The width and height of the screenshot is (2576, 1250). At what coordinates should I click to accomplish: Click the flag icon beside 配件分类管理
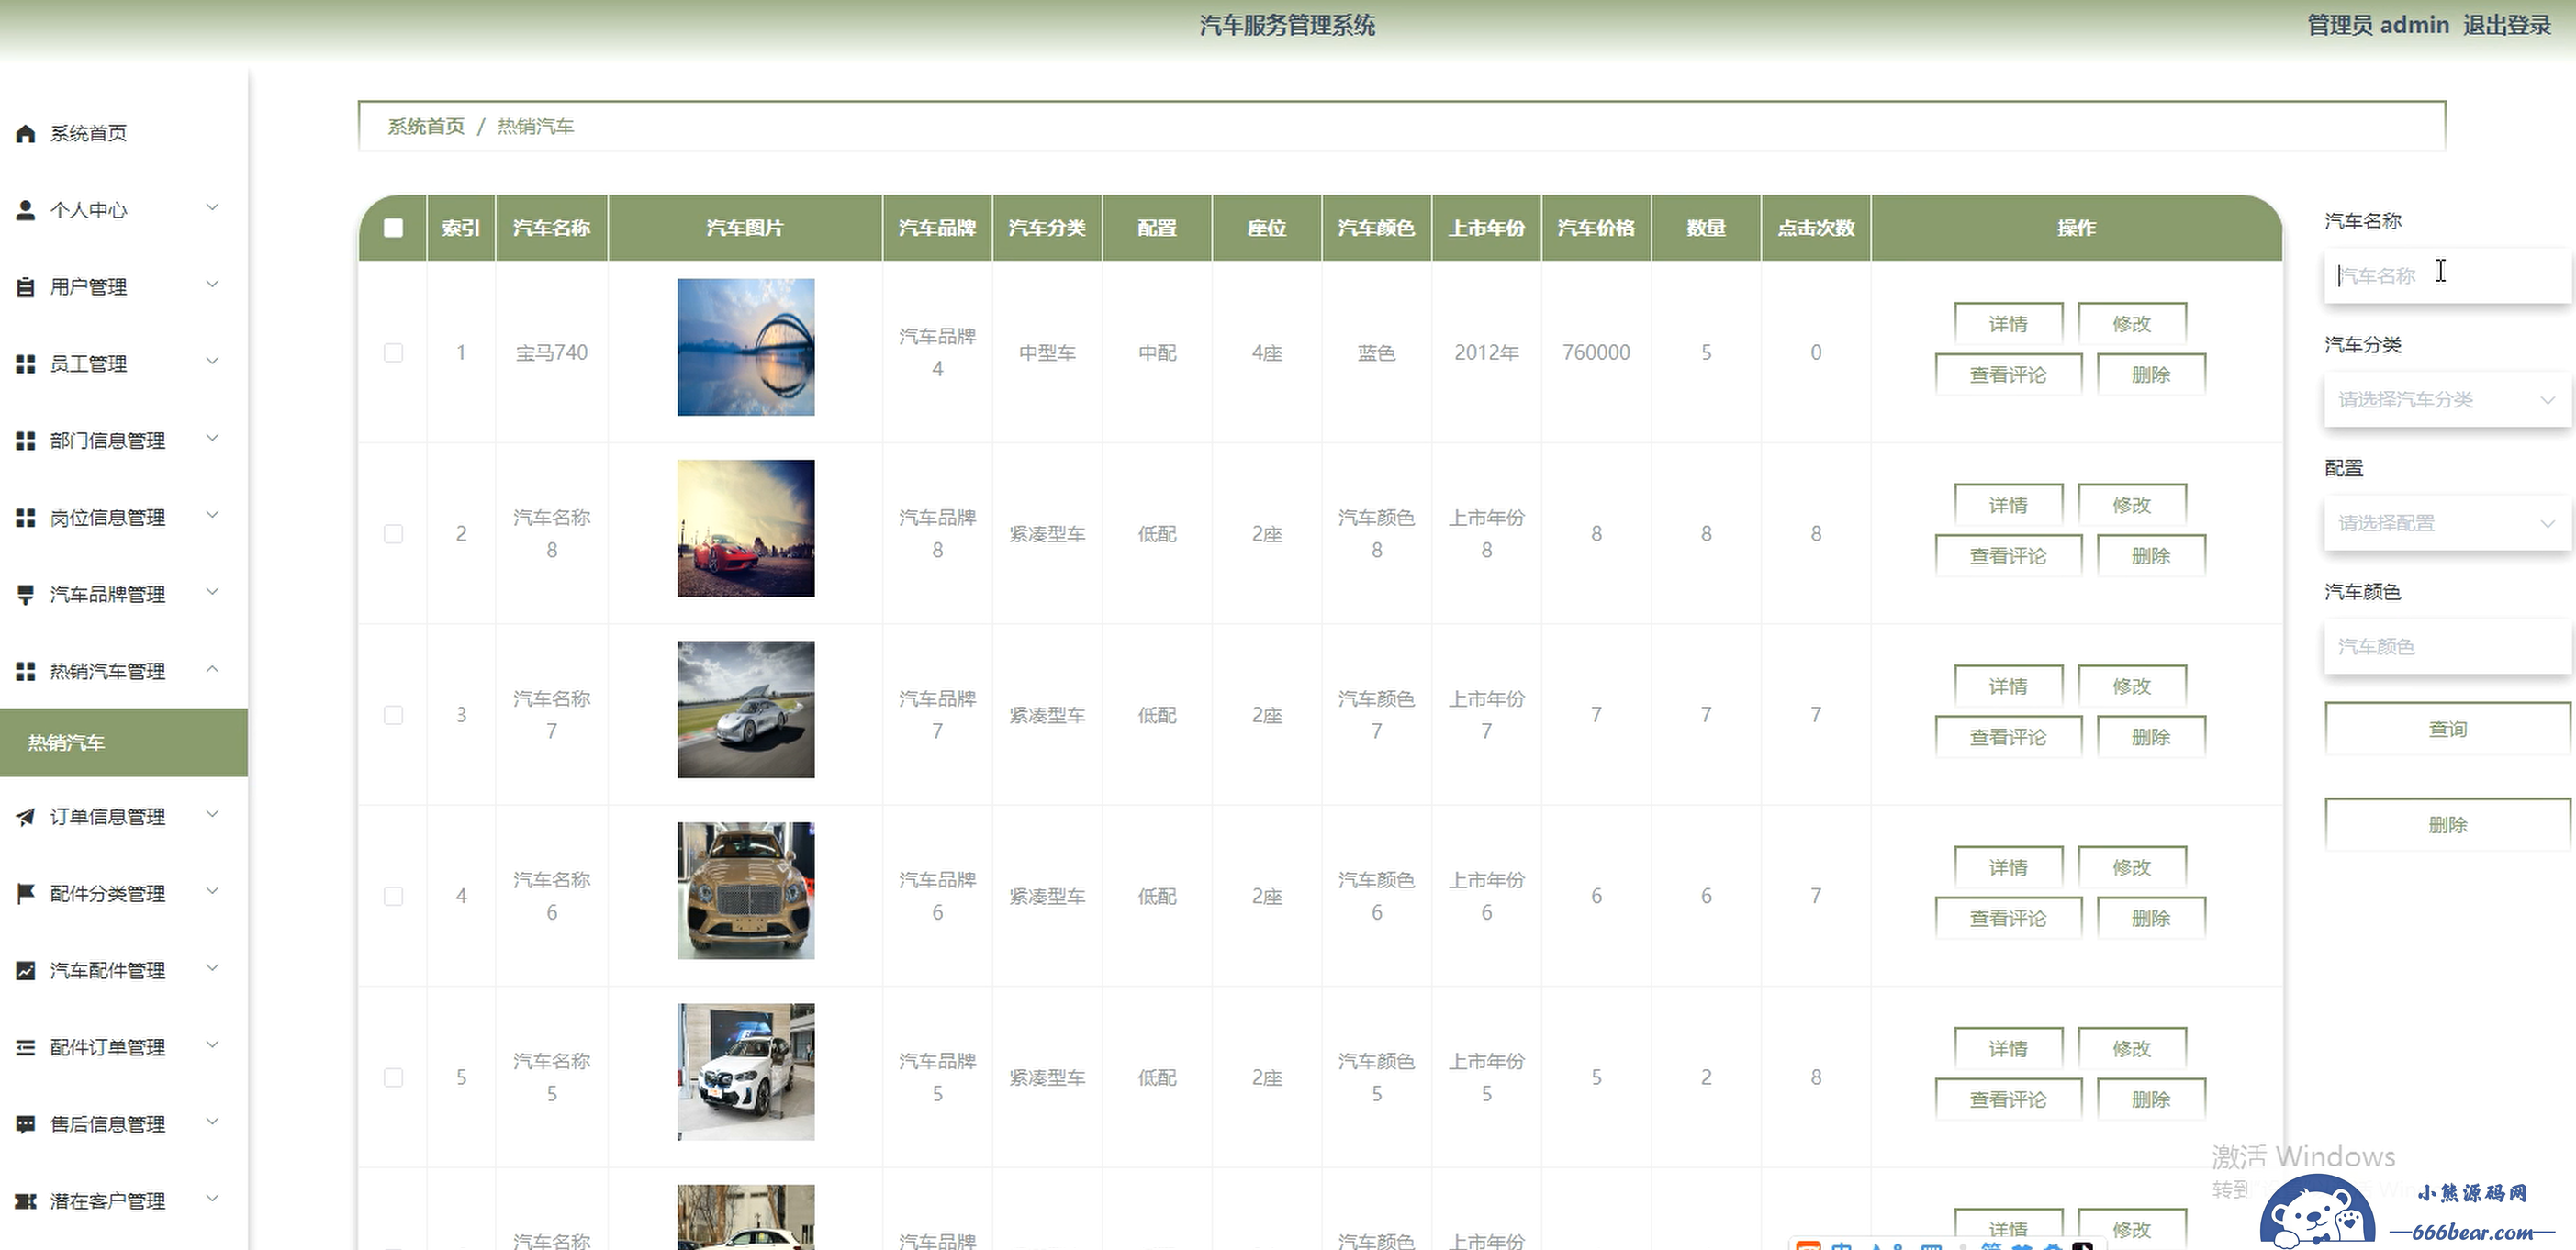pyautogui.click(x=26, y=894)
